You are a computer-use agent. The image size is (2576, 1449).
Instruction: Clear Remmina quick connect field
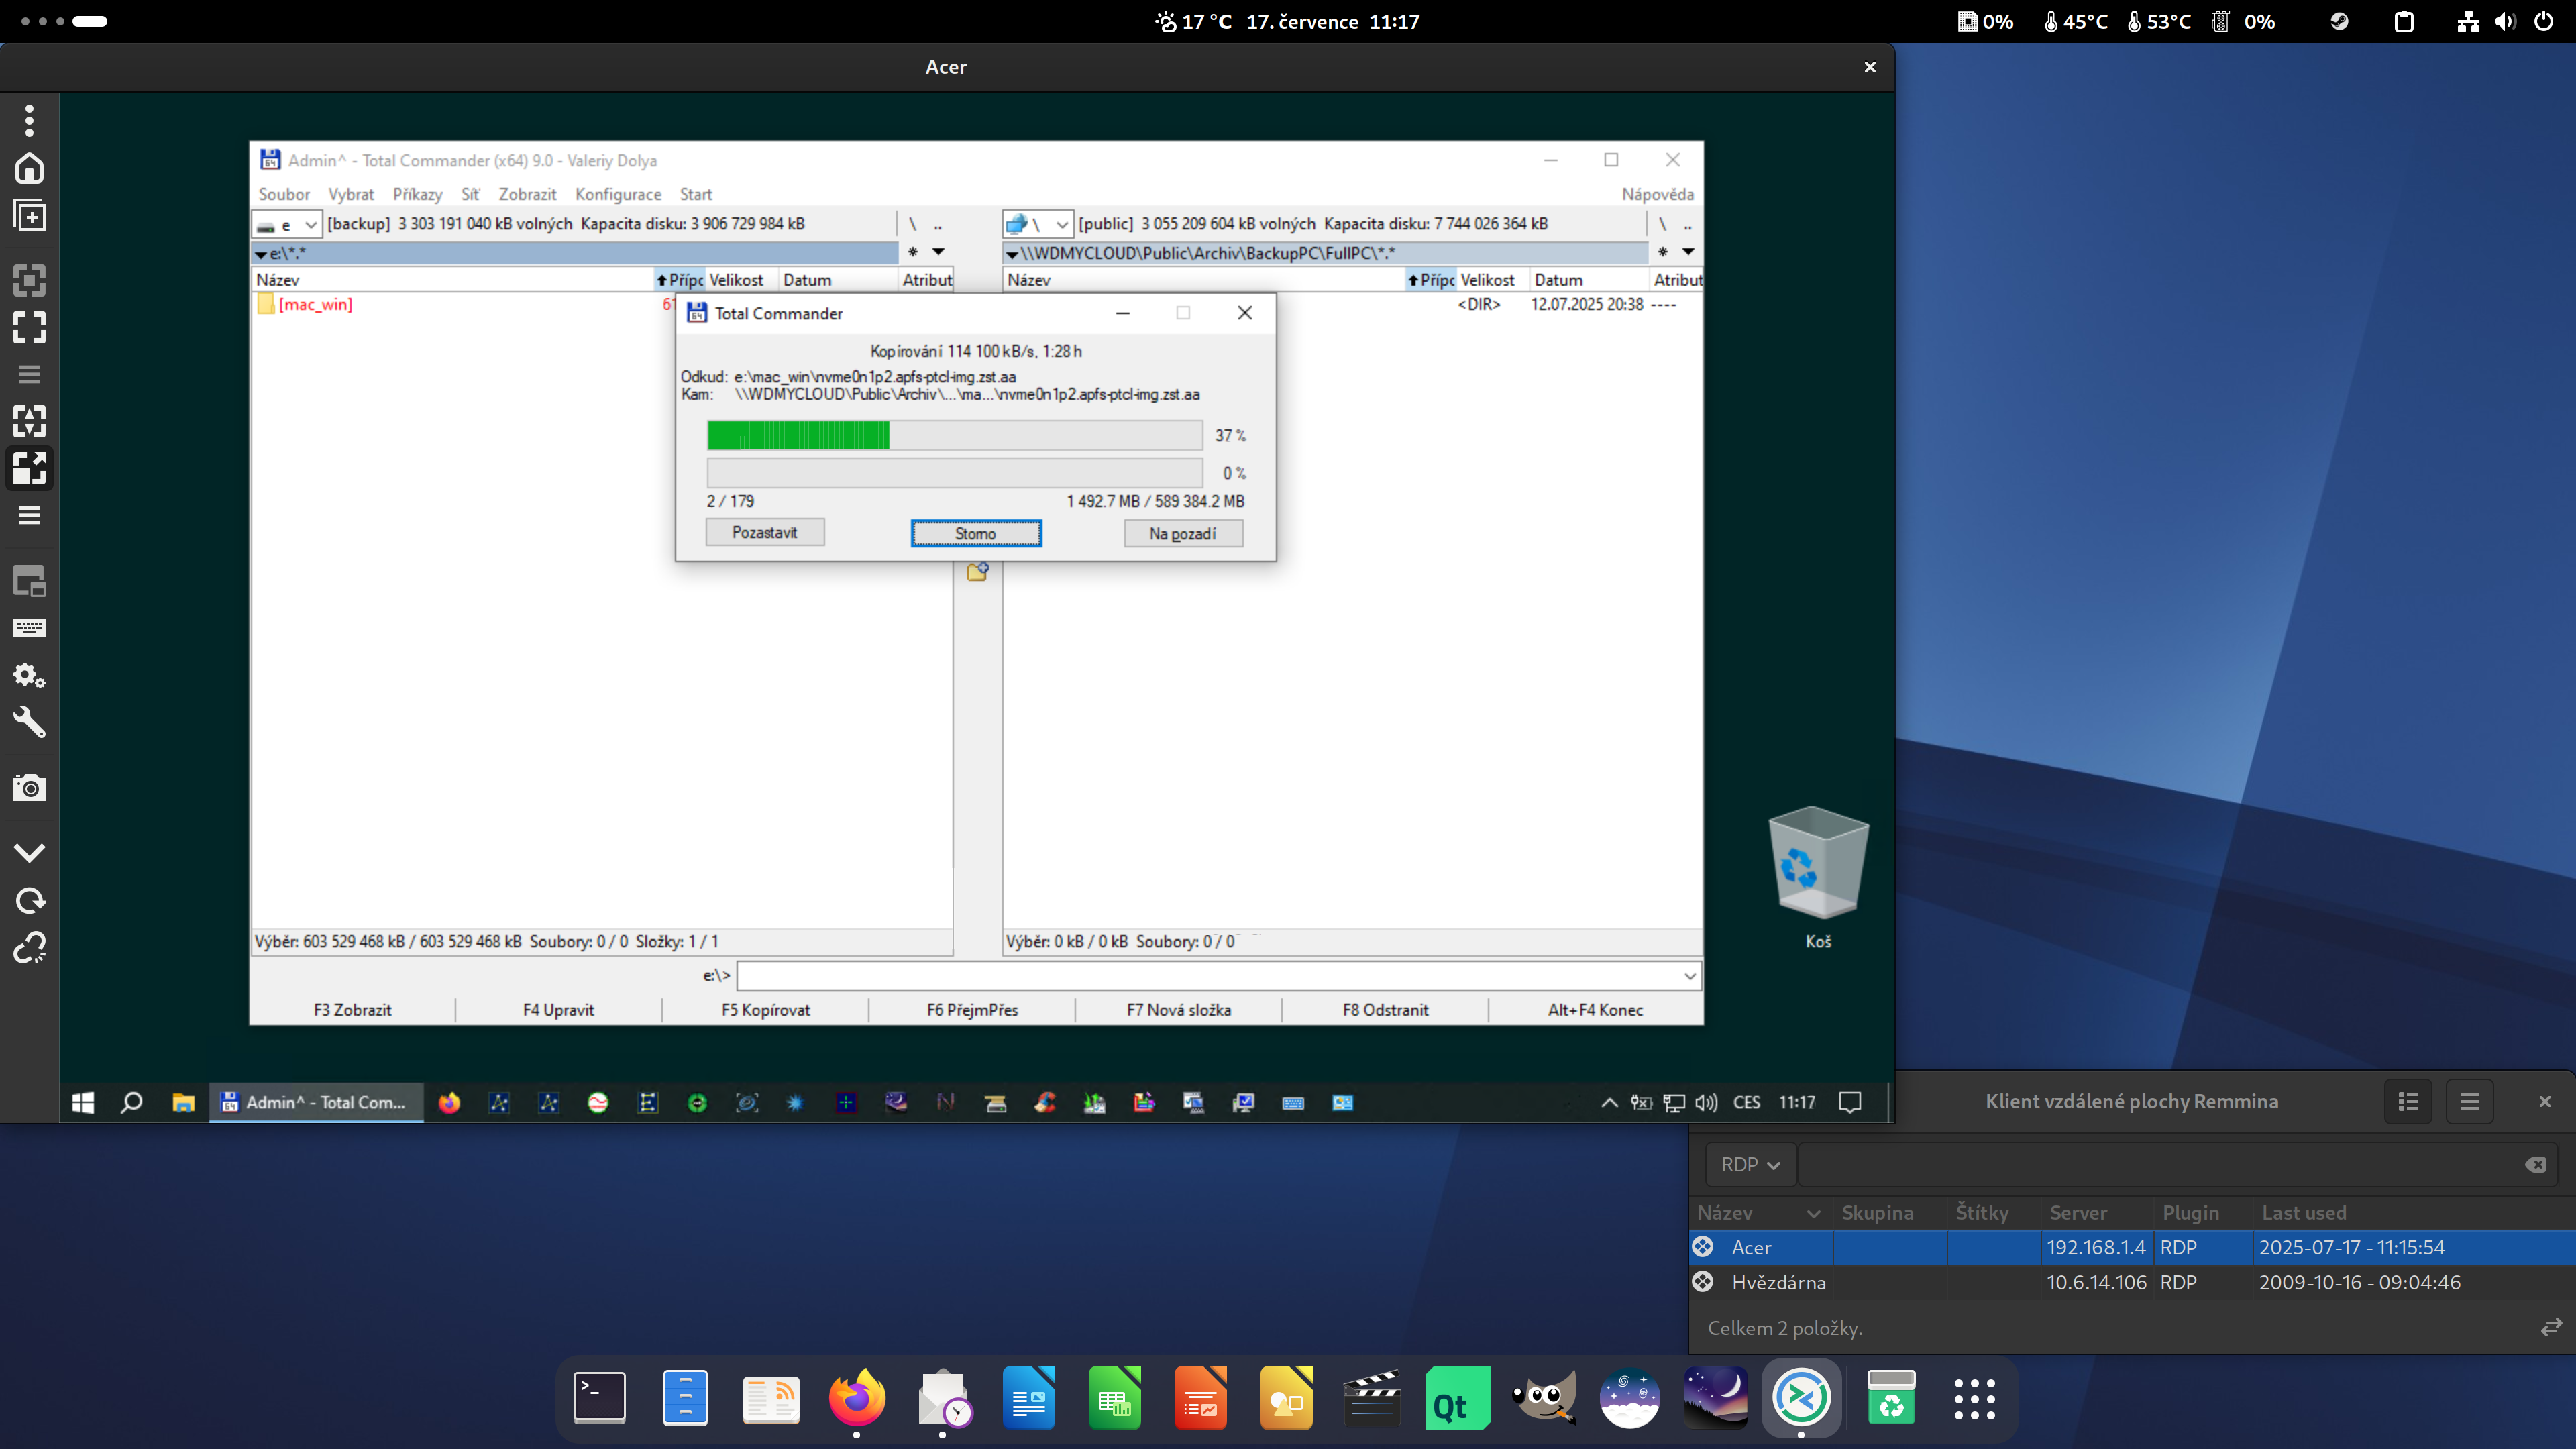click(x=2536, y=1164)
